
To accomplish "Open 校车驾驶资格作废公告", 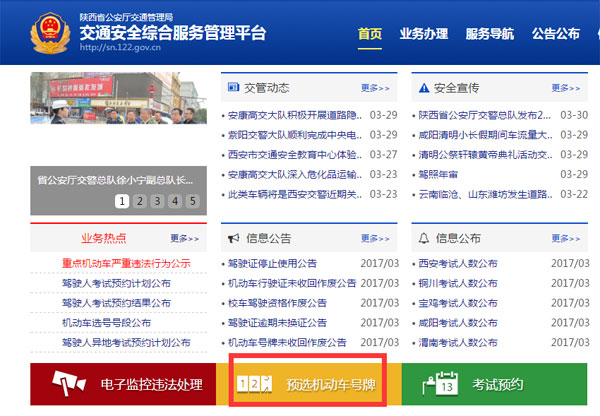I will [x=277, y=303].
